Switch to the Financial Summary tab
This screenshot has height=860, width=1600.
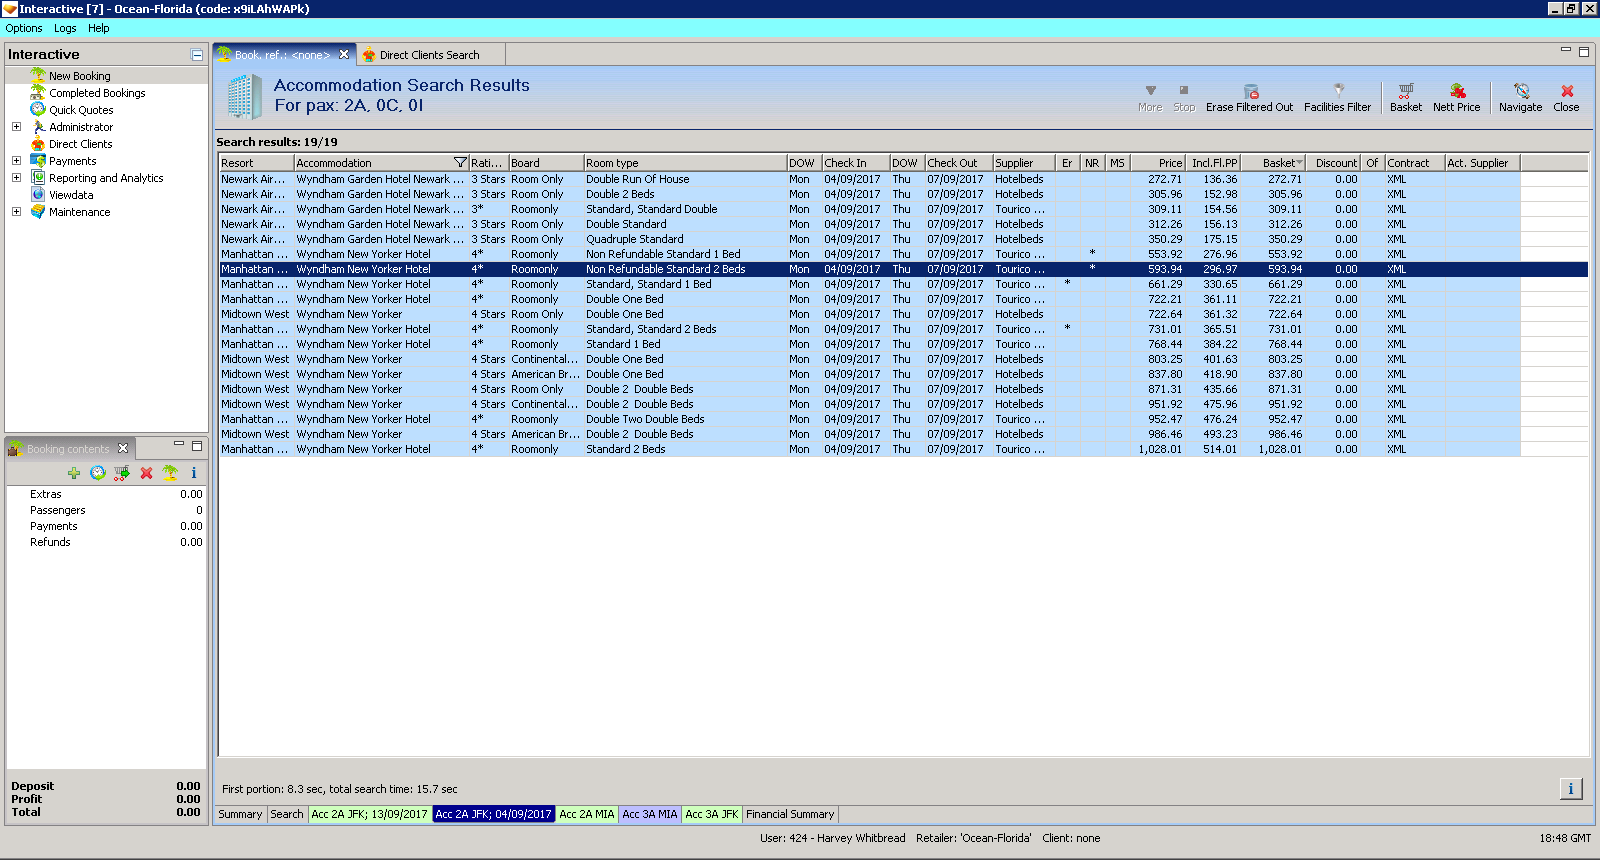pos(790,814)
